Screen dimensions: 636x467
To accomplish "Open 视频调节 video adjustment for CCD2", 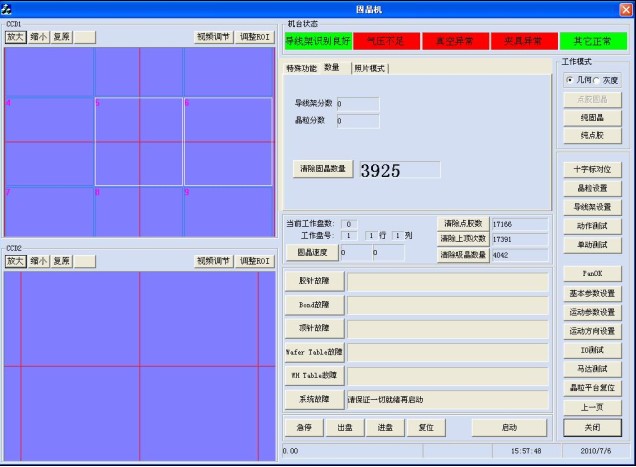I will click(x=213, y=261).
